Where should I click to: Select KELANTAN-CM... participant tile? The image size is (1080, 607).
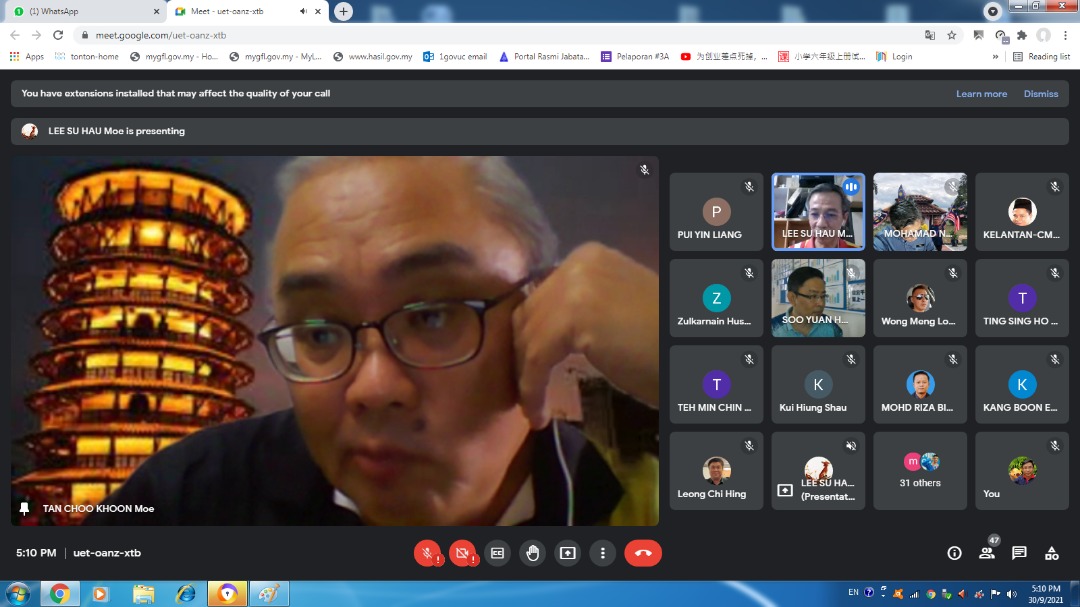(x=1022, y=212)
